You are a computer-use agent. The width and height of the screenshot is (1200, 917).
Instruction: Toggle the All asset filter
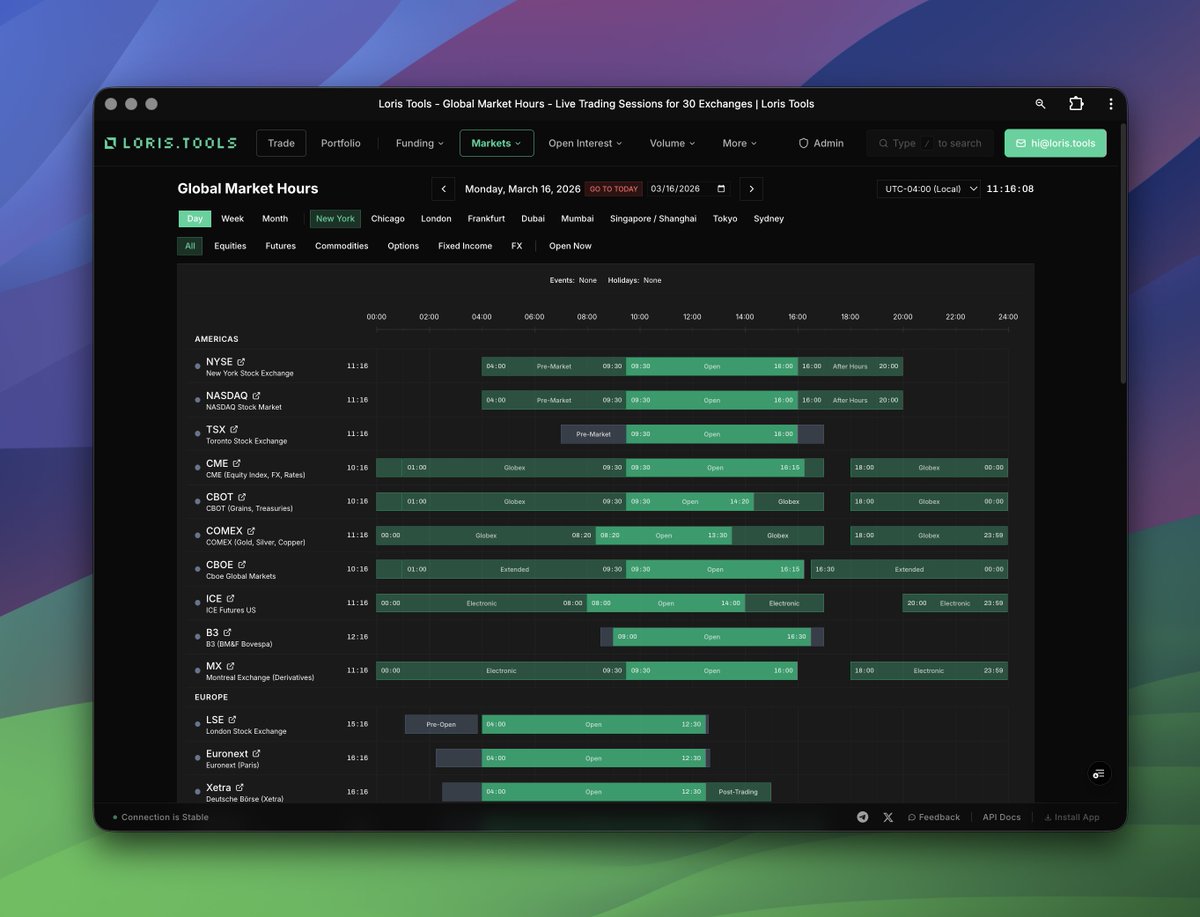click(x=190, y=246)
